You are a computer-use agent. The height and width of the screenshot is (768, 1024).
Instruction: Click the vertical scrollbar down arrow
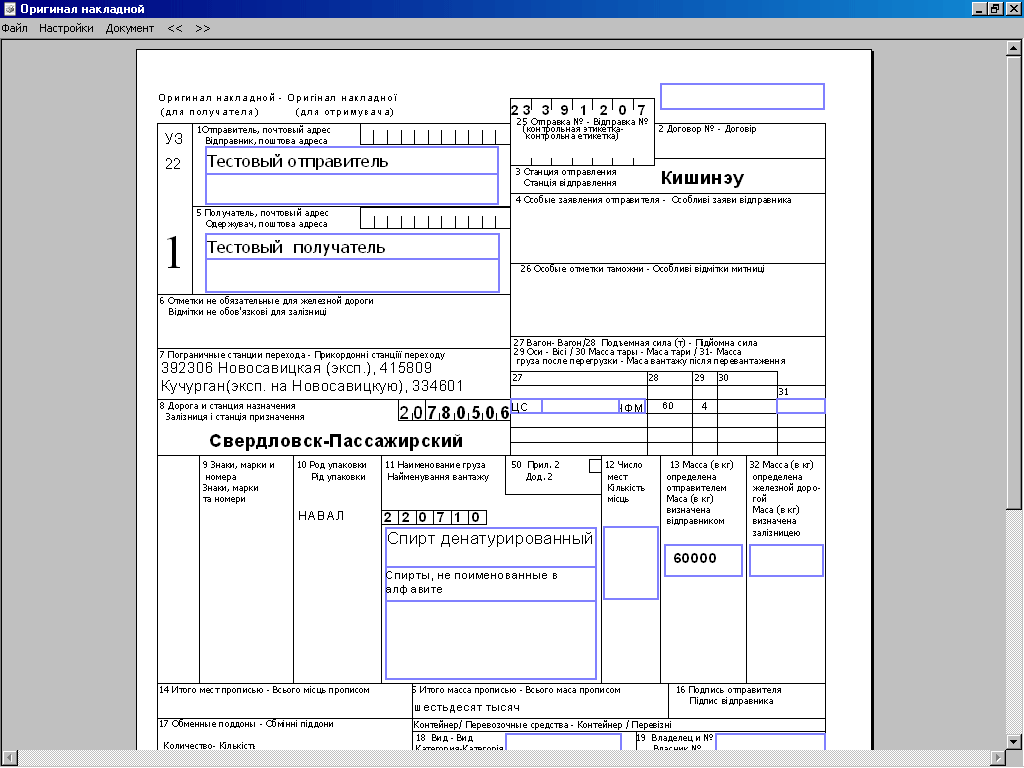tap(1014, 741)
